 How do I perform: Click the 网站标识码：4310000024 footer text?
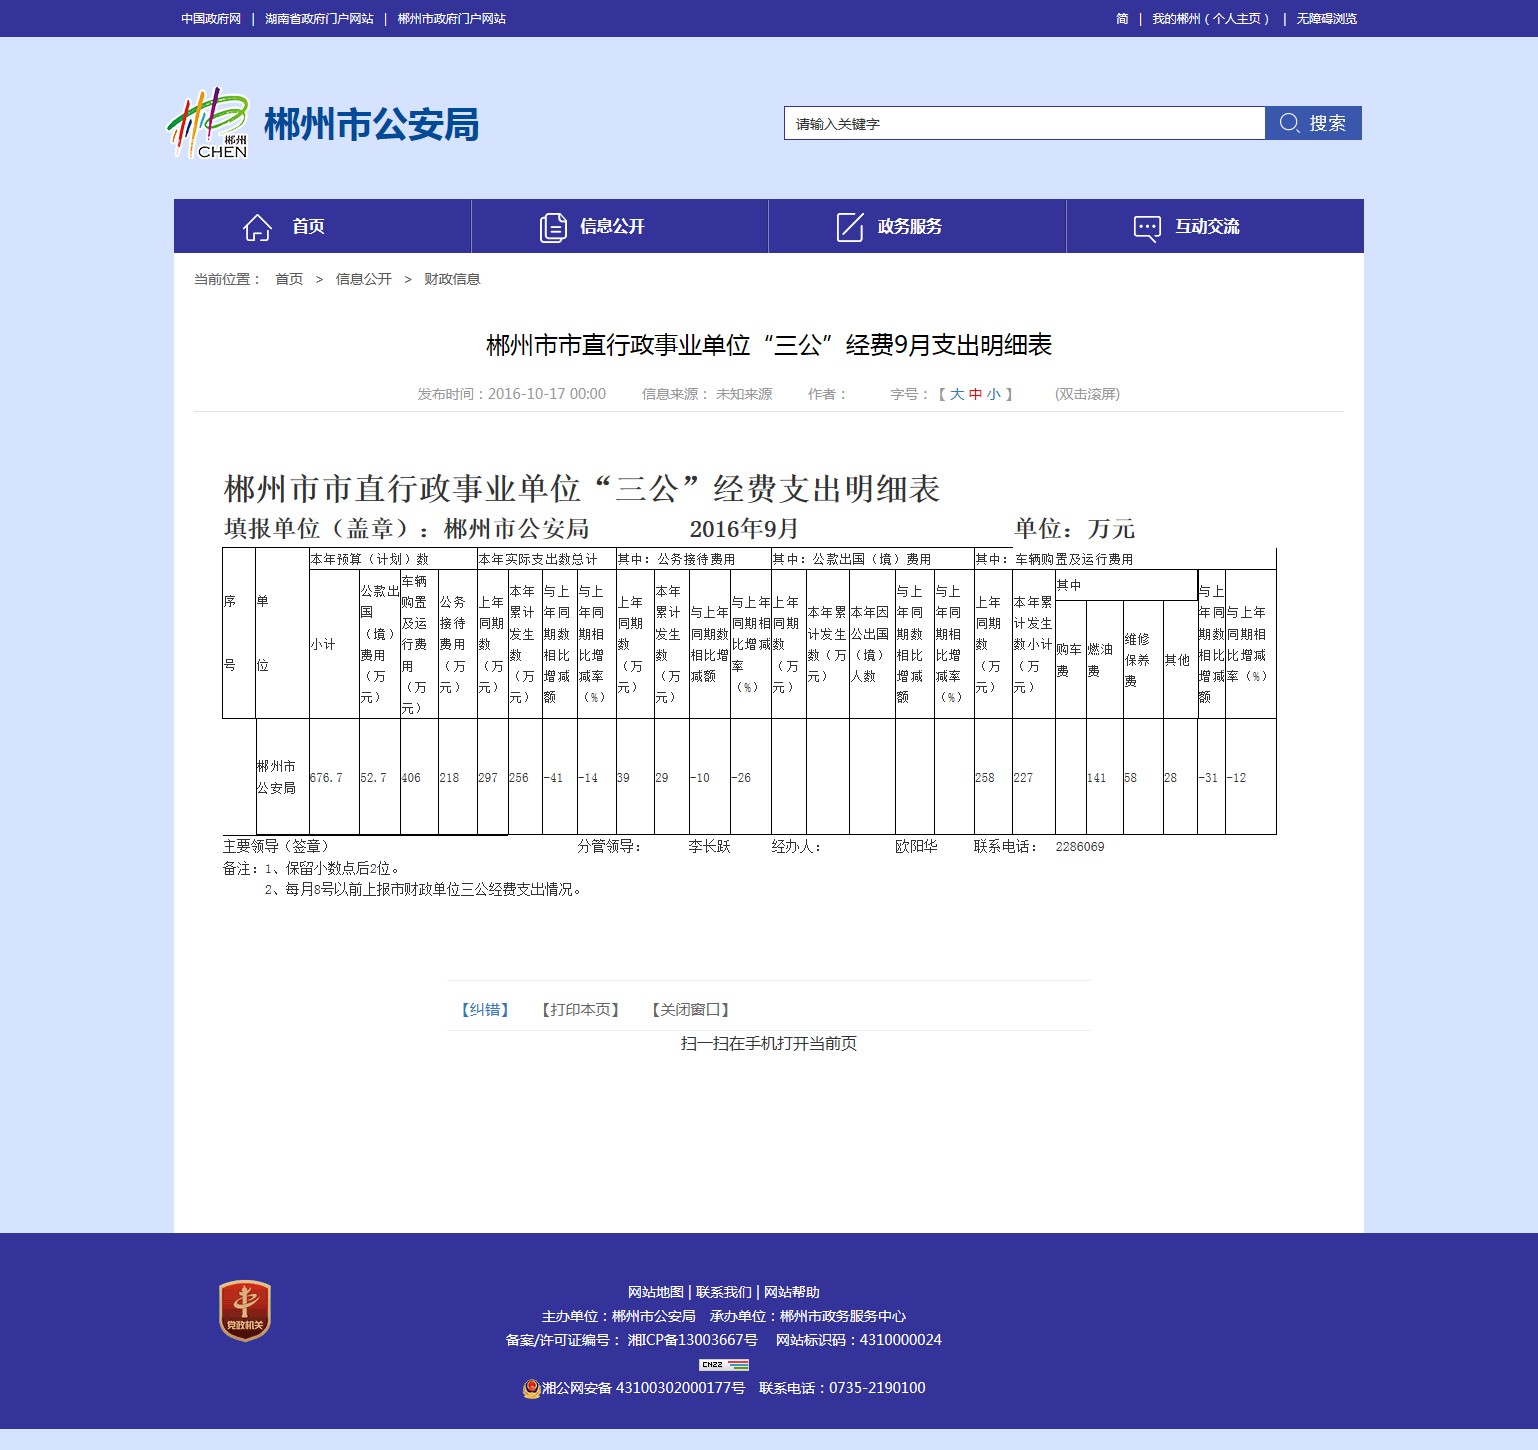click(x=859, y=1340)
